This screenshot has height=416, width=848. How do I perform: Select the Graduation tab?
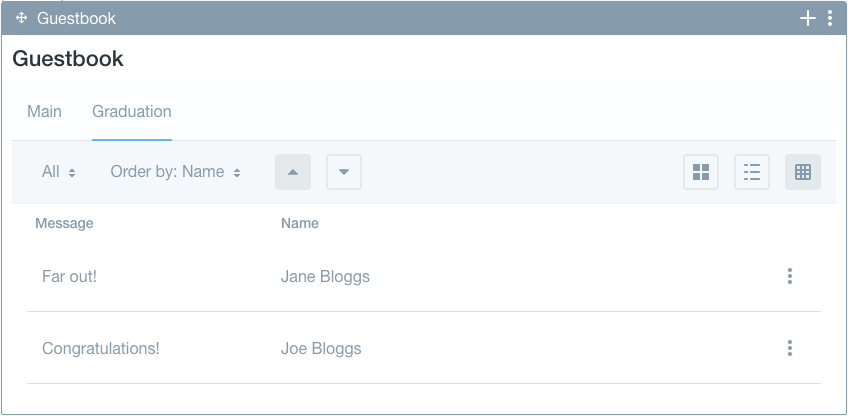(132, 112)
